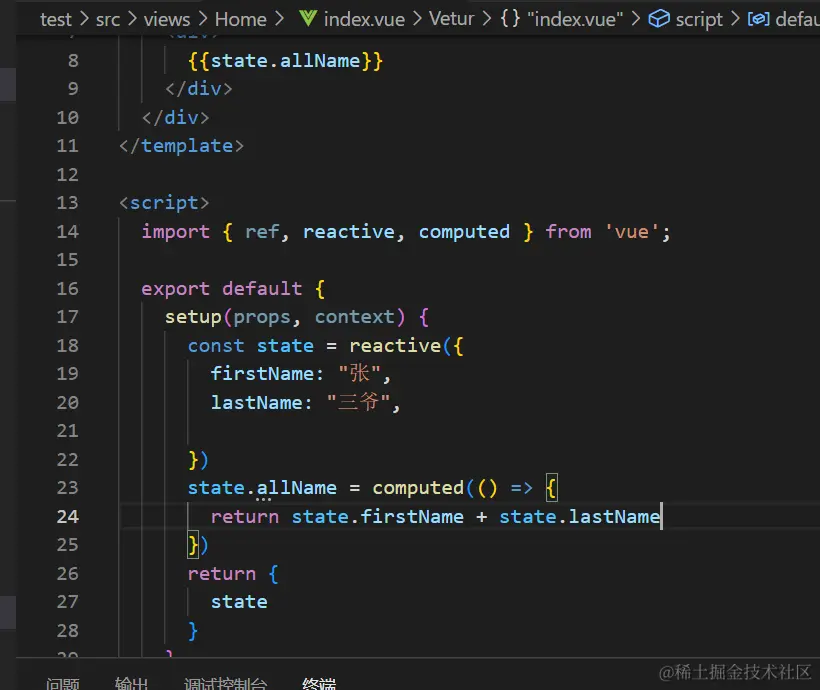The image size is (820, 690).
Task: Click the "三爷" string value
Action: coord(358,402)
